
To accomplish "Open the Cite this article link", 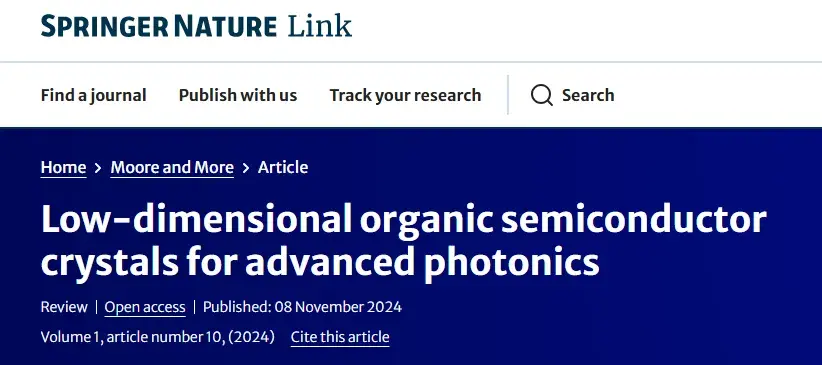I will coord(340,337).
